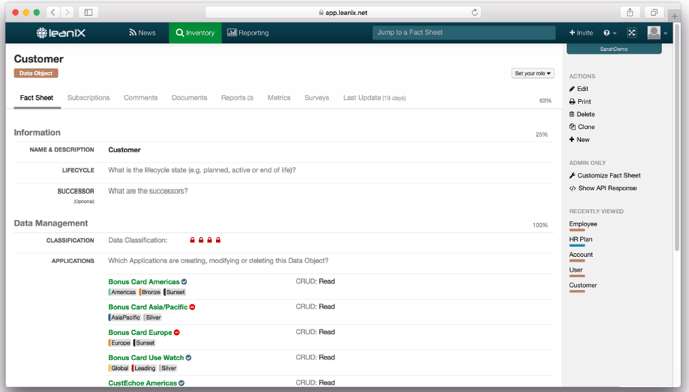Click the Americas tag

click(x=123, y=292)
